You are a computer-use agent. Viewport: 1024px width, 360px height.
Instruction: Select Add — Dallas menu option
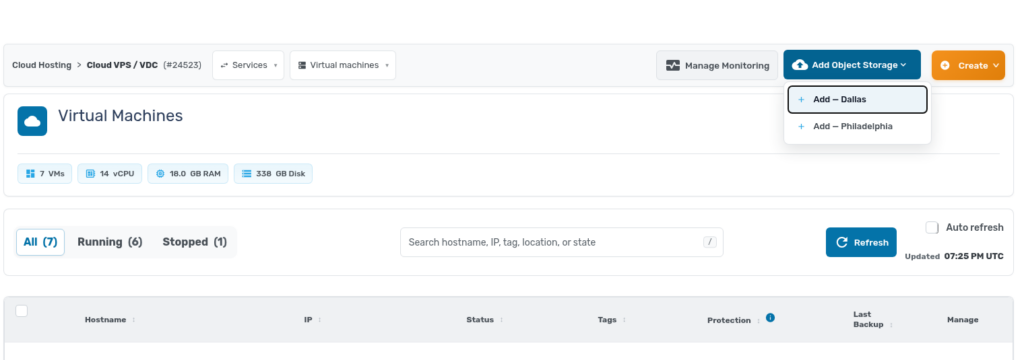[857, 99]
